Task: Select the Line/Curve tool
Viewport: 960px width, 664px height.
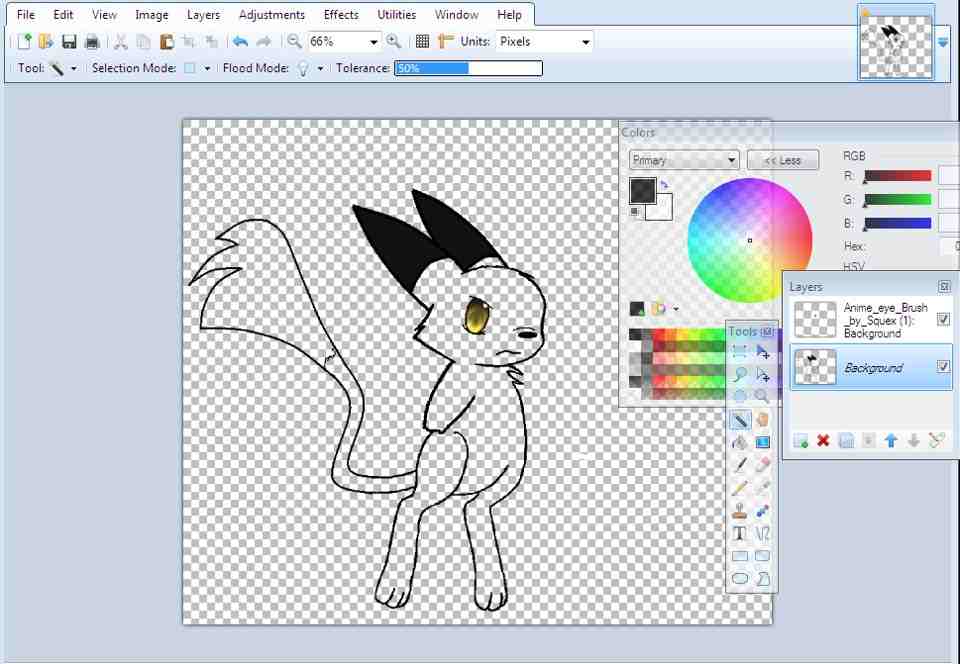Action: point(762,534)
